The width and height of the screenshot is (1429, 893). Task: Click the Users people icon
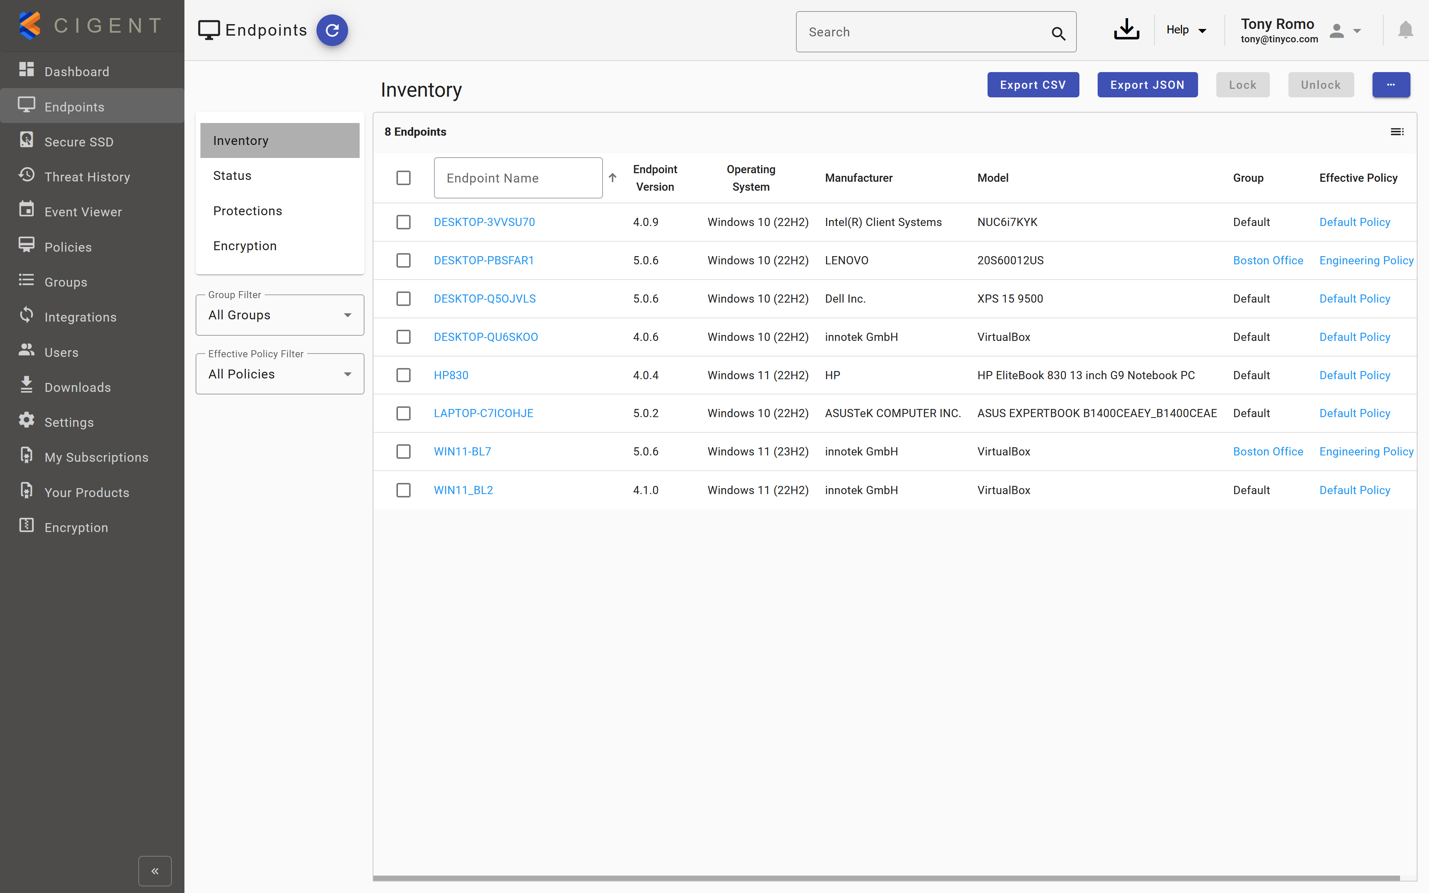tap(26, 350)
